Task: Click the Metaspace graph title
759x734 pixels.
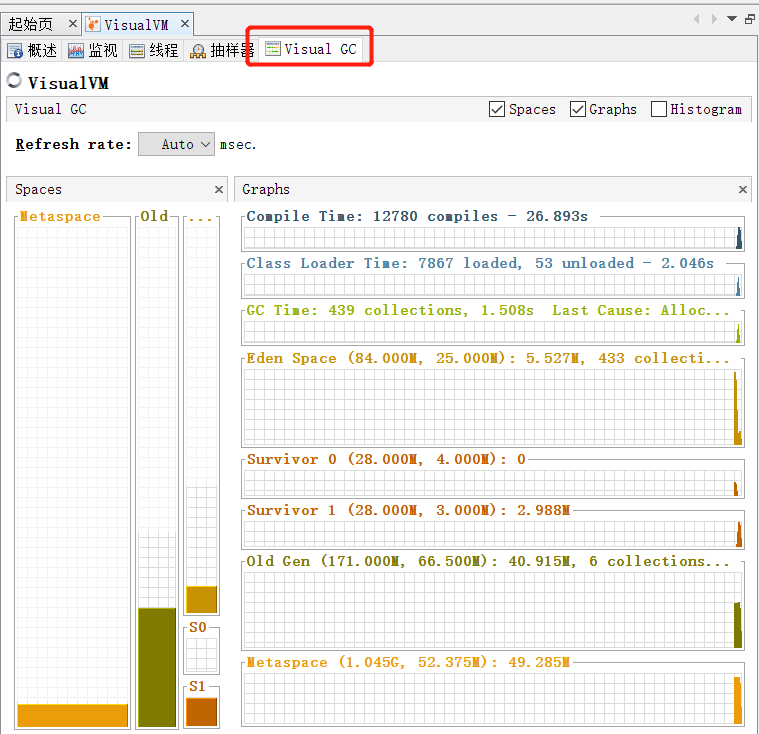Action: click(x=408, y=662)
